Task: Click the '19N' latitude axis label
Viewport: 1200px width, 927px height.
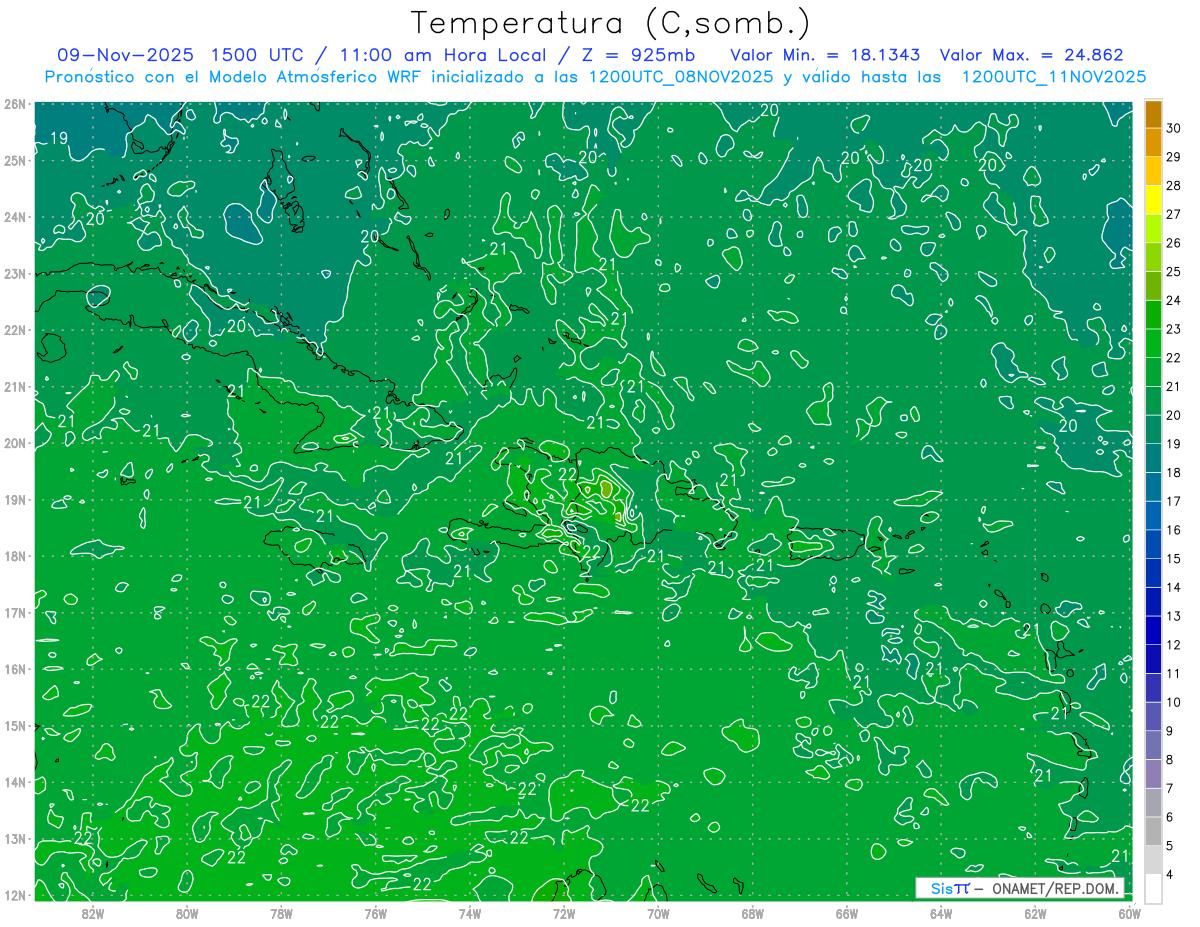Action: 15,499
